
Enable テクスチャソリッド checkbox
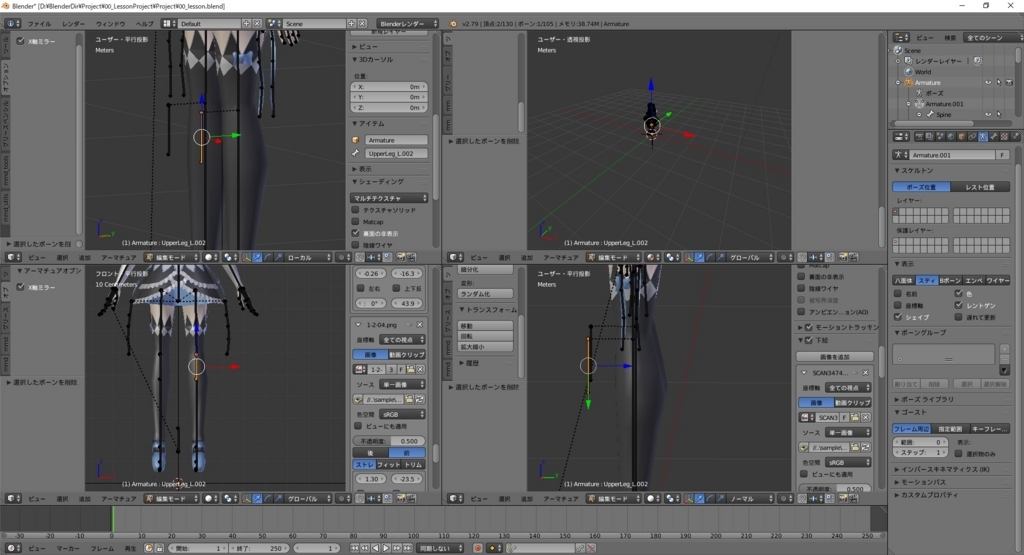pyautogui.click(x=355, y=210)
